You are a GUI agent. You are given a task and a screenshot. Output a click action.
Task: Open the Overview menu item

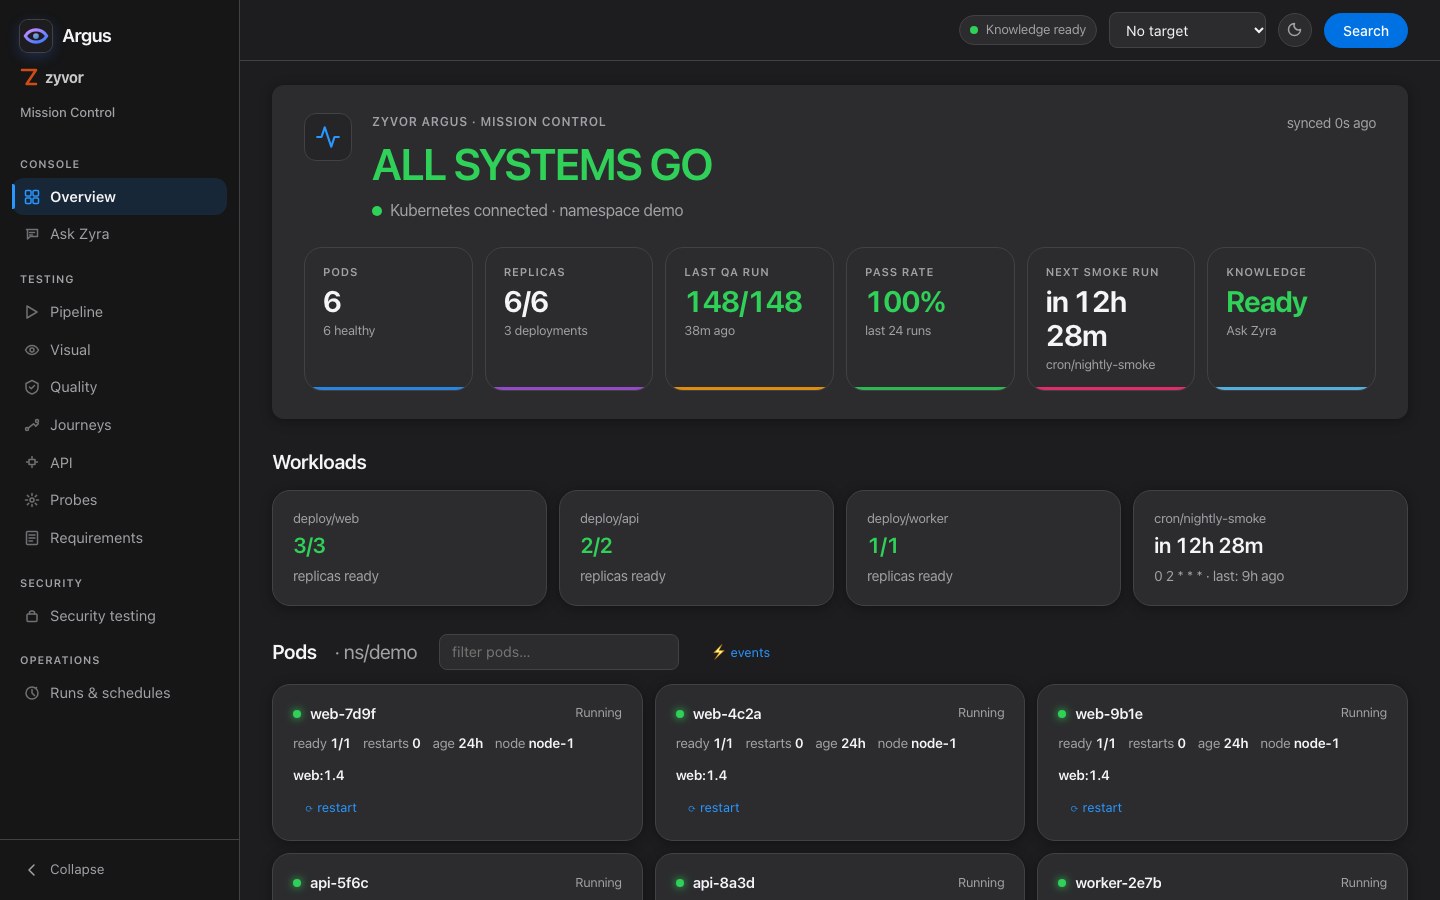120,197
